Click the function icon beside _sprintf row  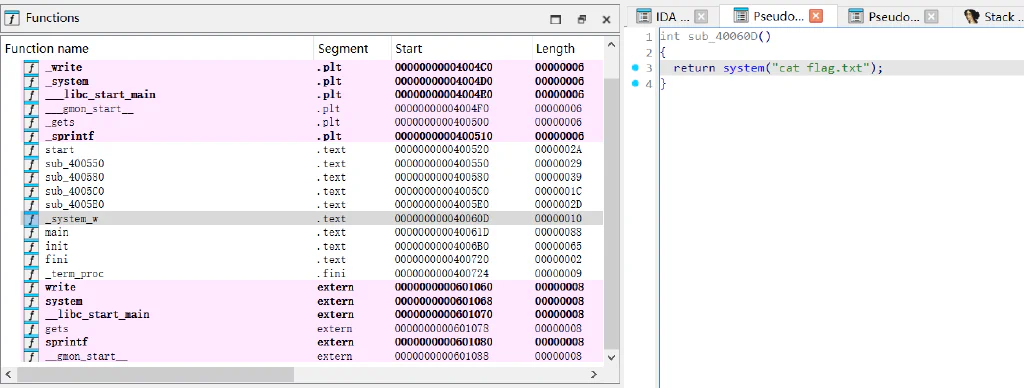click(31, 136)
